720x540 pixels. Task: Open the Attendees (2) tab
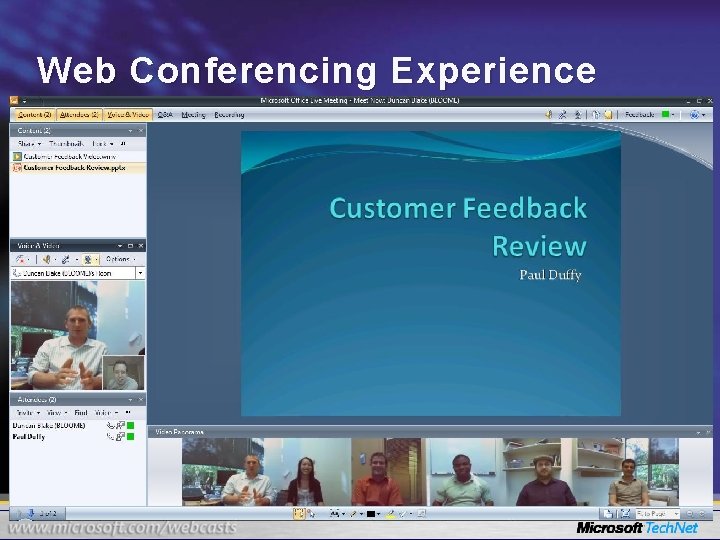pyautogui.click(x=79, y=115)
